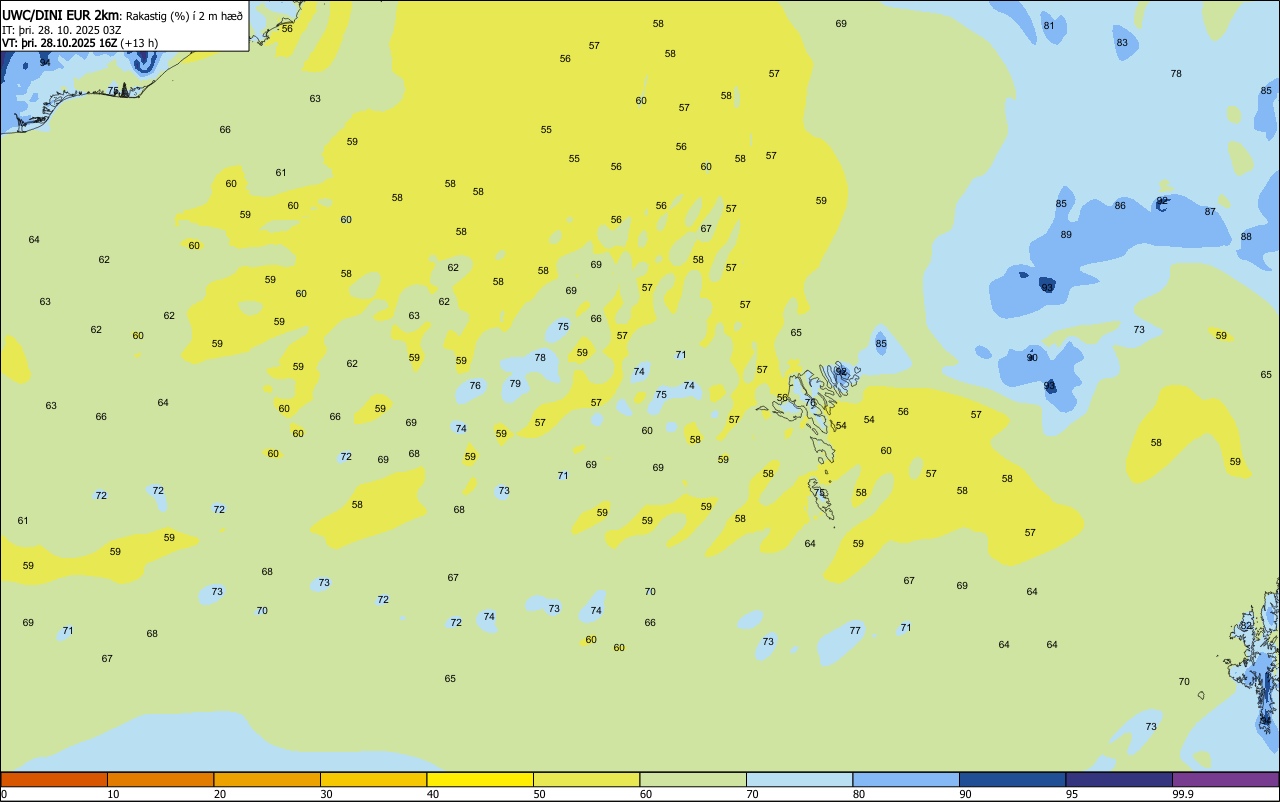Click the purple legend swatch above 99.9
Viewport: 1280px width, 802px height.
(x=1225, y=779)
